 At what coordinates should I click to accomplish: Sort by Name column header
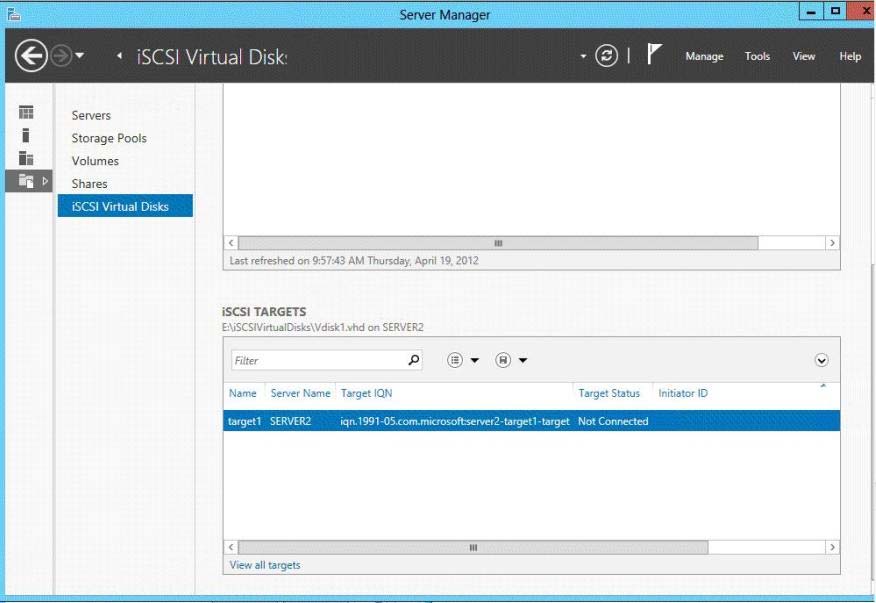(x=242, y=393)
